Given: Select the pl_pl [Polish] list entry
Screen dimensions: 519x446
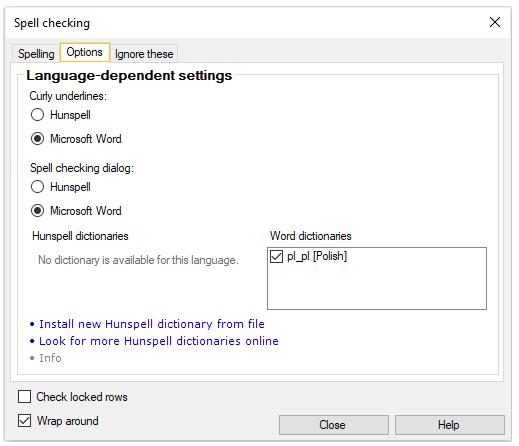Looking at the screenshot, I should tap(317, 256).
